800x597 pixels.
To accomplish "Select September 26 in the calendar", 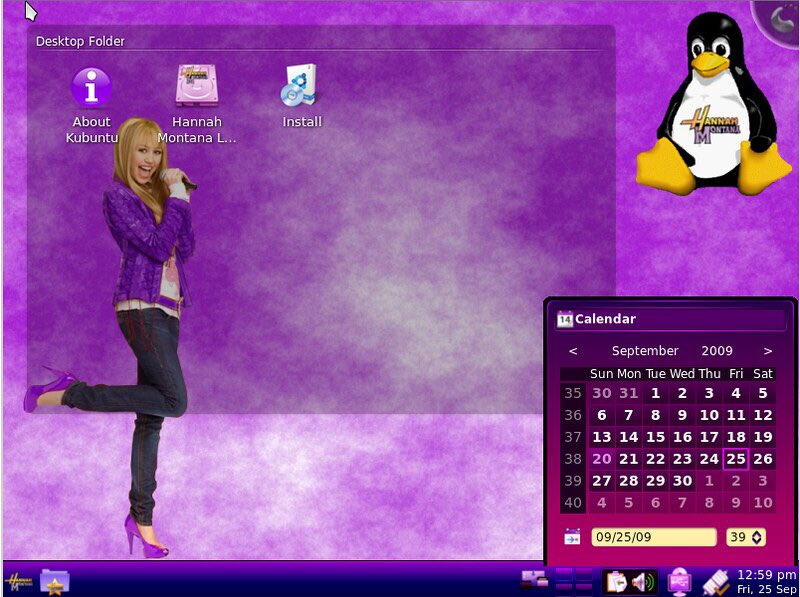I will (763, 459).
